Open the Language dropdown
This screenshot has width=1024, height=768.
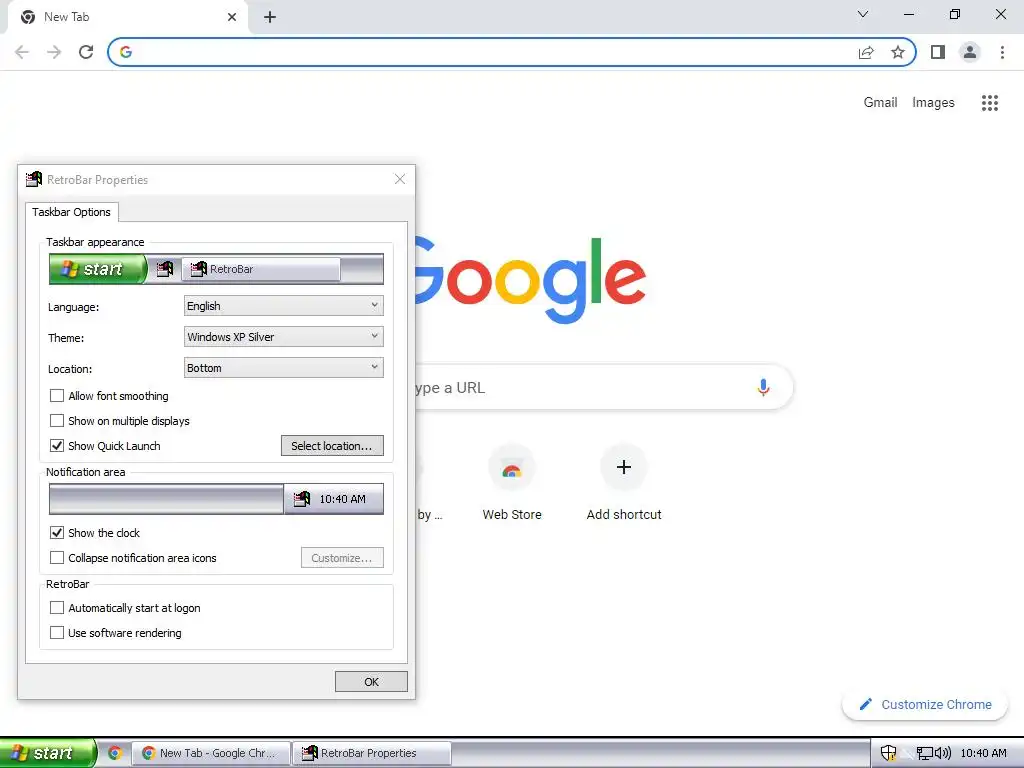point(283,306)
